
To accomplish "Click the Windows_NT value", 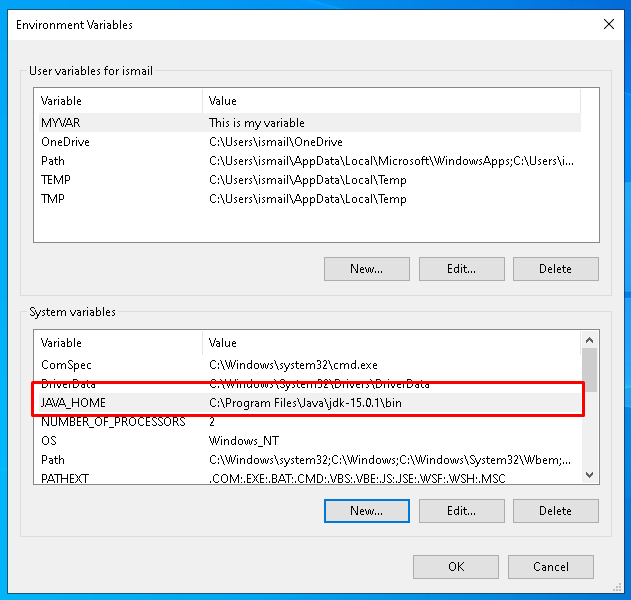I will click(x=243, y=441).
